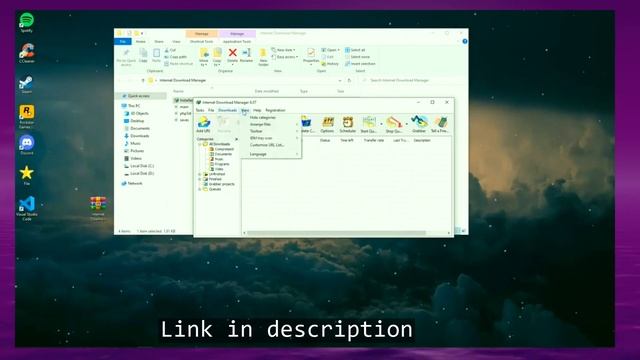Viewport: 640px width, 360px height.
Task: Open Spotify desktop shortcut
Action: [27, 22]
